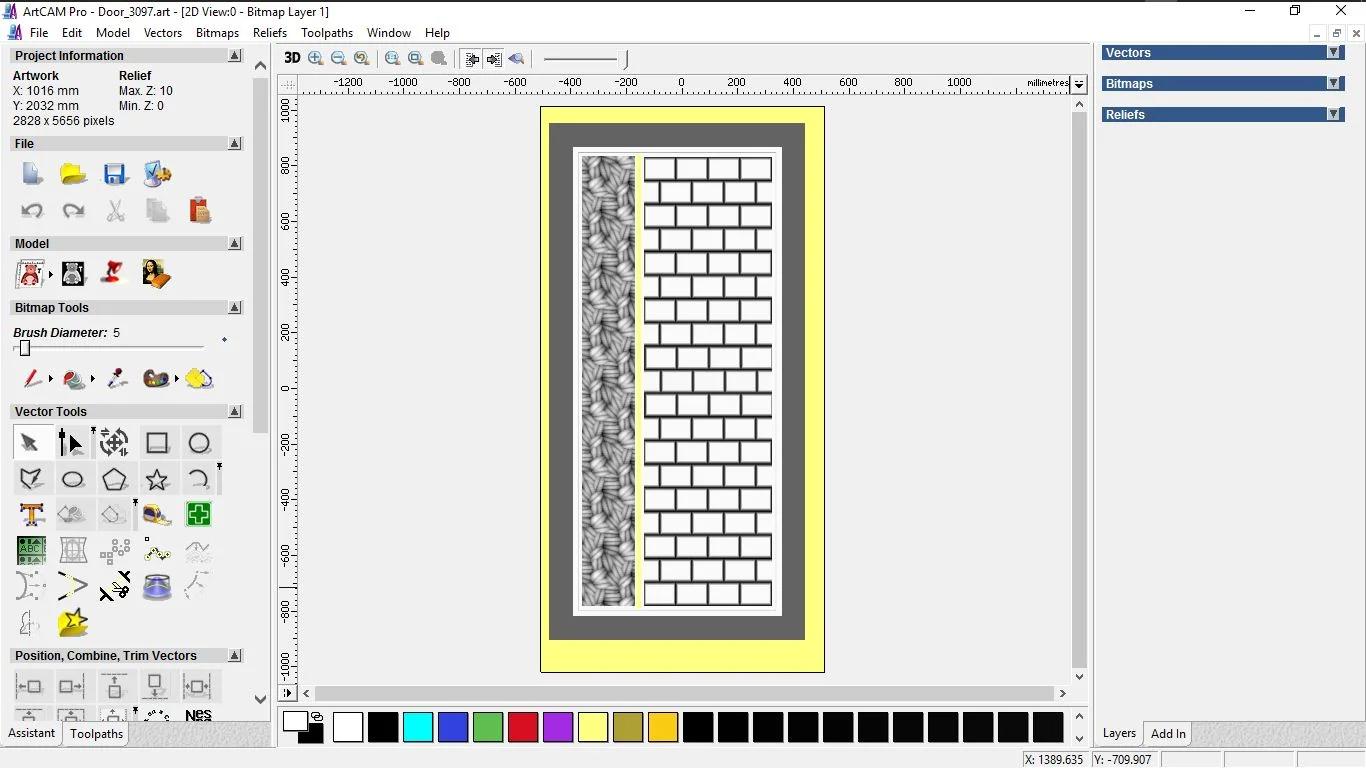Collapse the Project Information section
Image resolution: width=1366 pixels, height=768 pixels.
pyautogui.click(x=235, y=56)
